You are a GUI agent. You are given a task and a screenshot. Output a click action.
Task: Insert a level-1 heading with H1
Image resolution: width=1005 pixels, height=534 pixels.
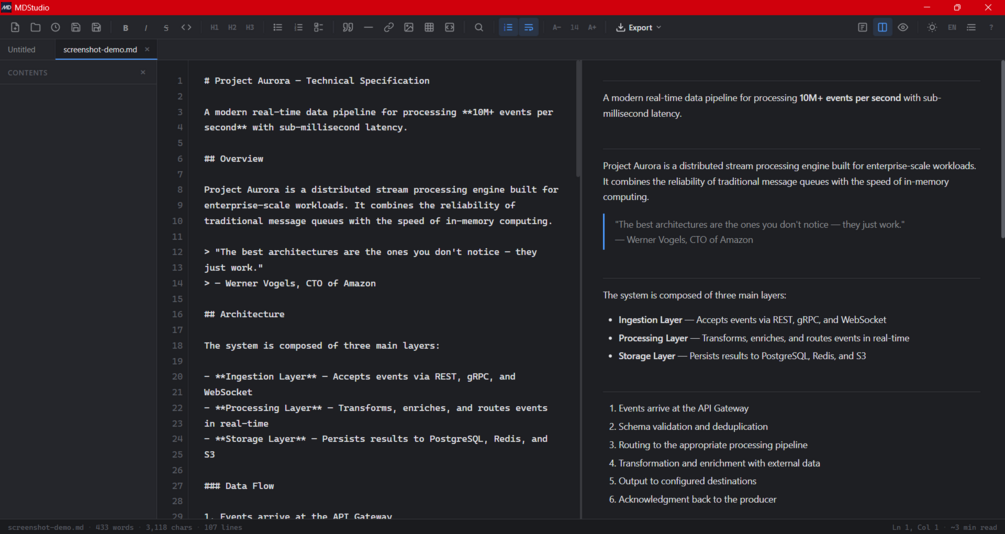(215, 28)
